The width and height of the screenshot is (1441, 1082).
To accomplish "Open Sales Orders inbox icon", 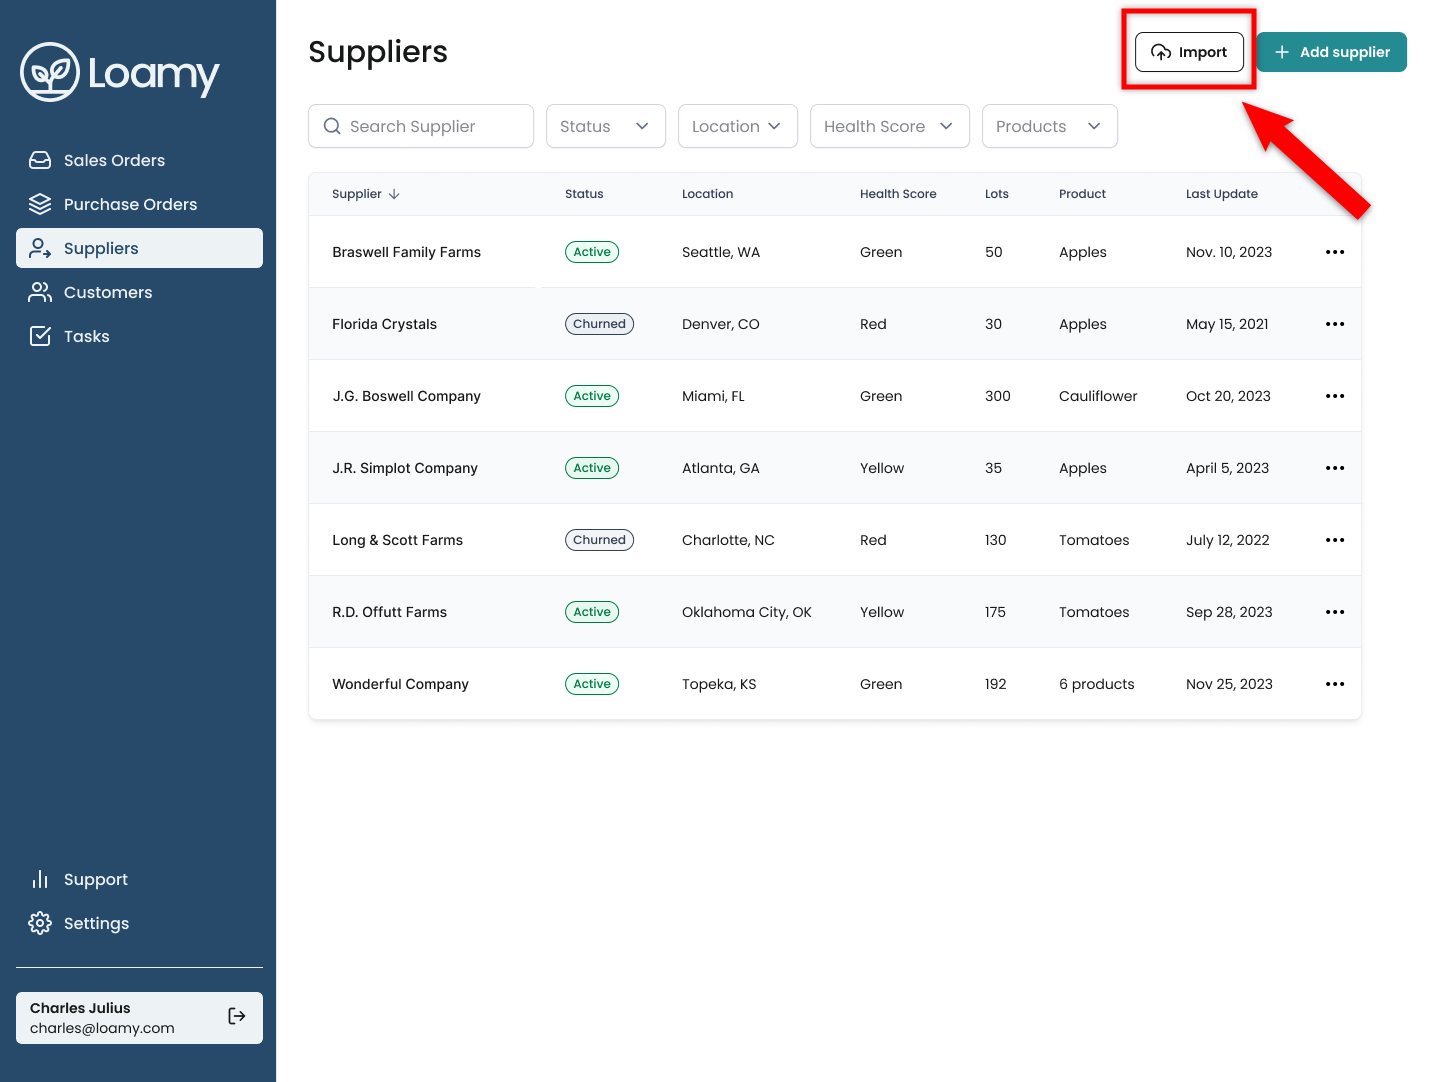I will point(40,160).
